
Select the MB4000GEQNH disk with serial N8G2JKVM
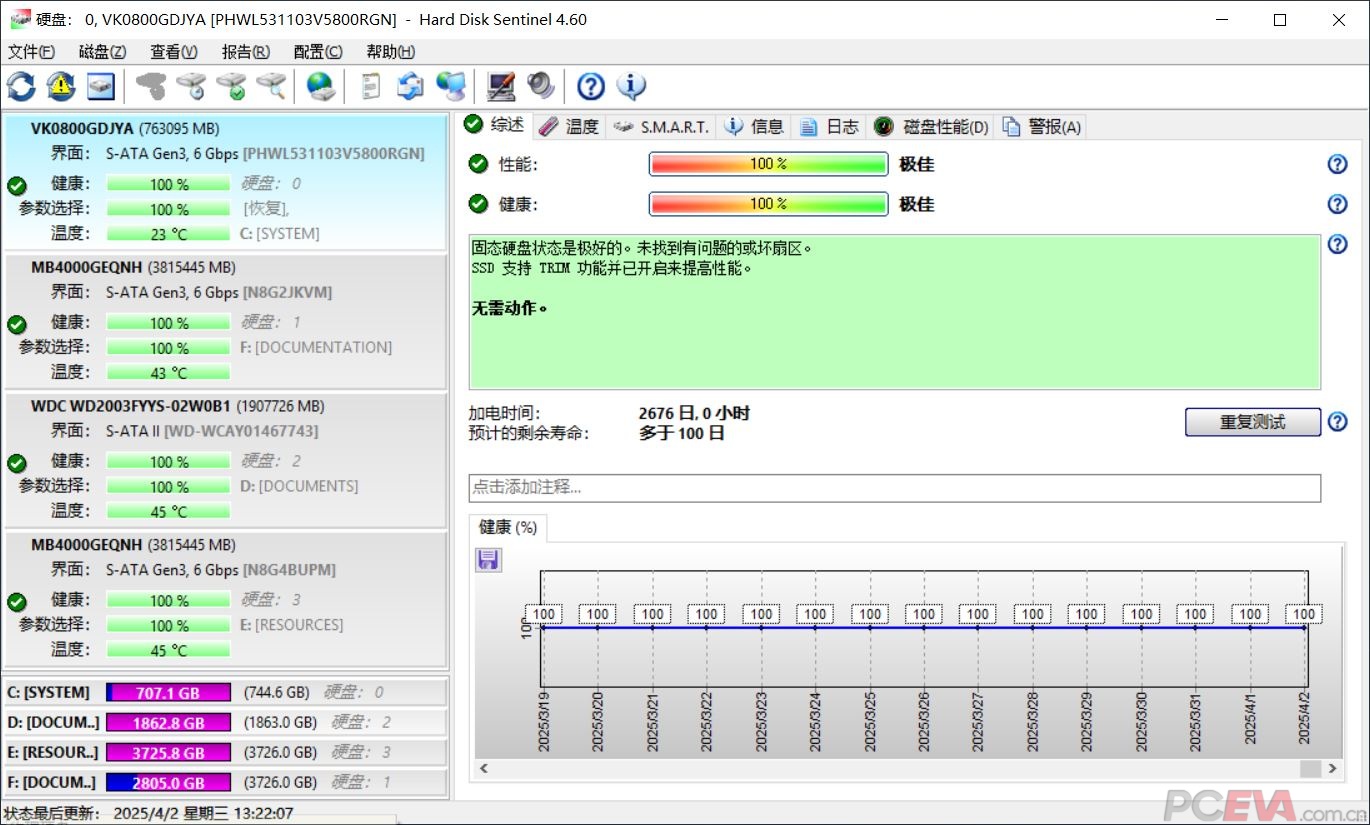click(225, 321)
